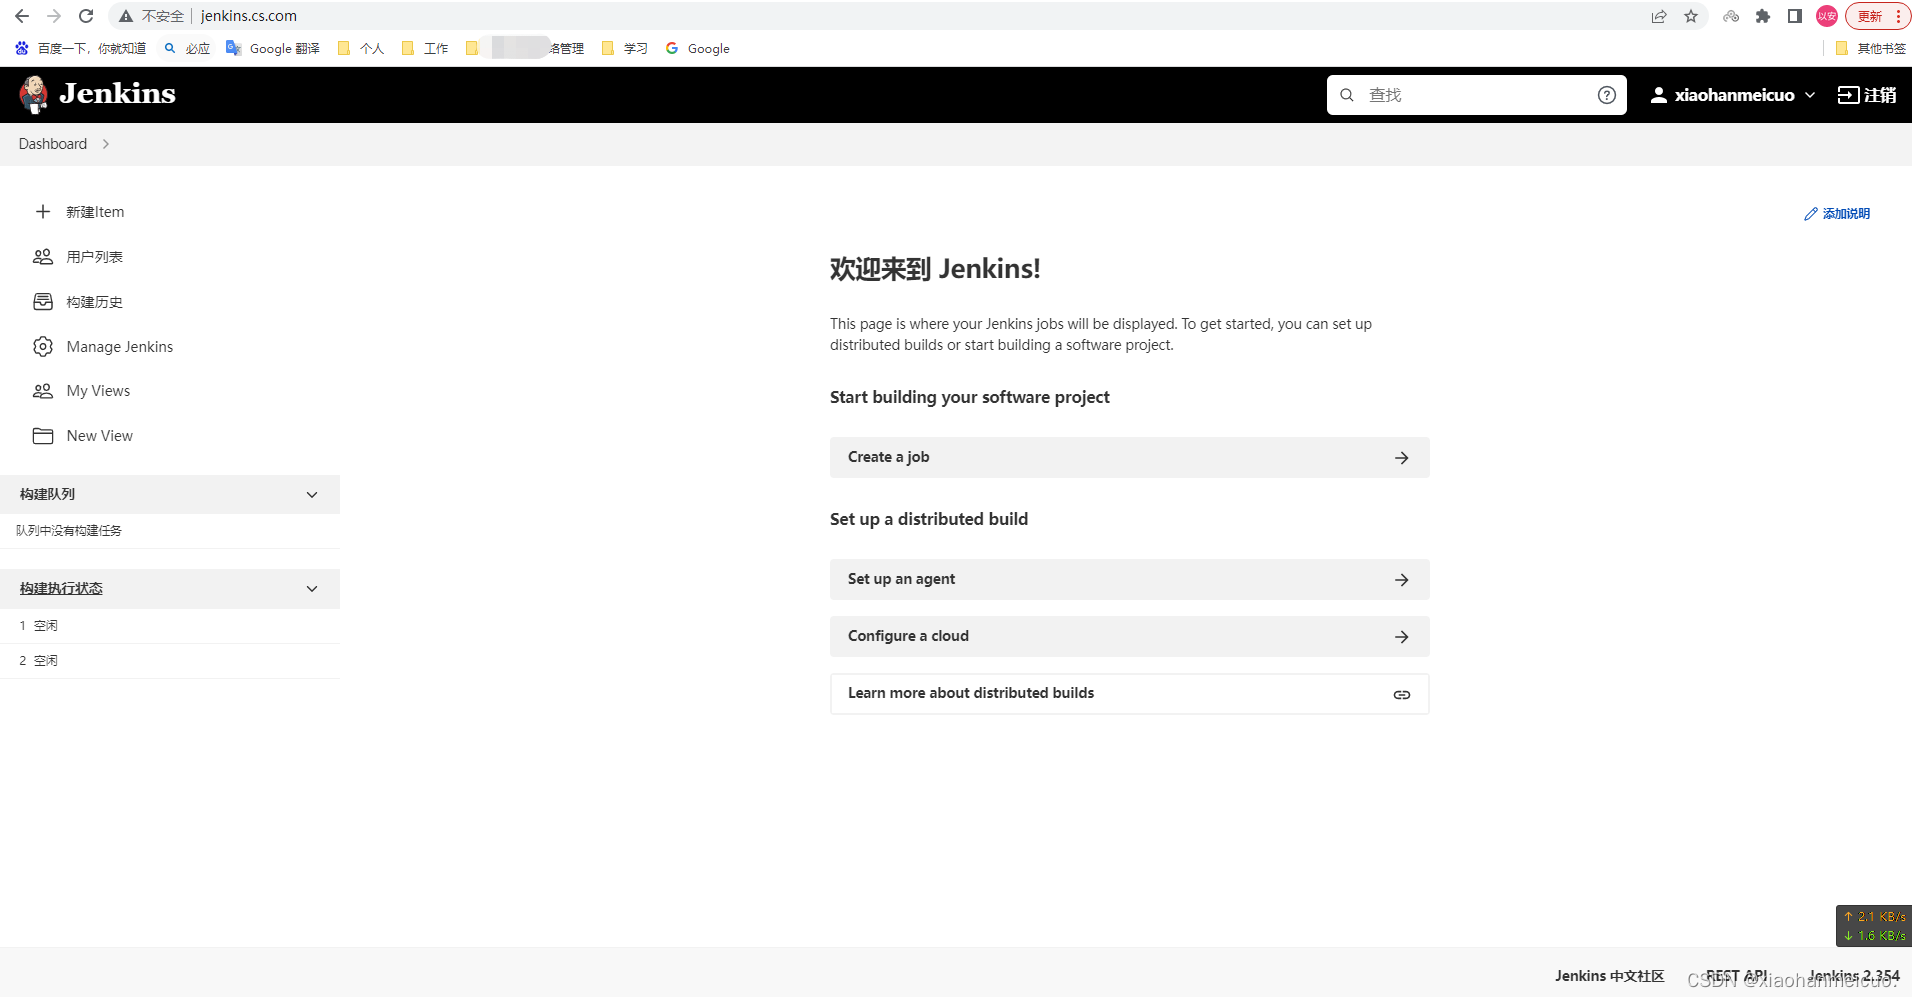
Task: Open My Views in the sidebar
Action: [x=98, y=391]
